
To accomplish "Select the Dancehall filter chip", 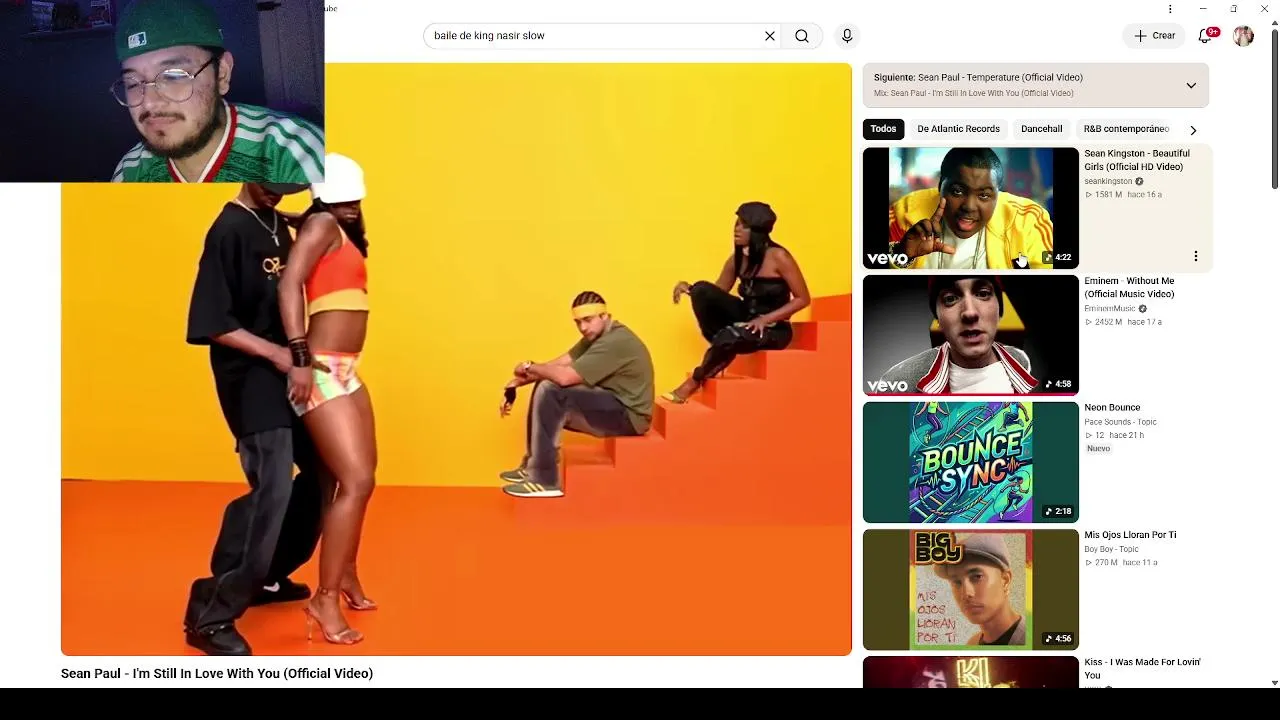I will [1041, 129].
